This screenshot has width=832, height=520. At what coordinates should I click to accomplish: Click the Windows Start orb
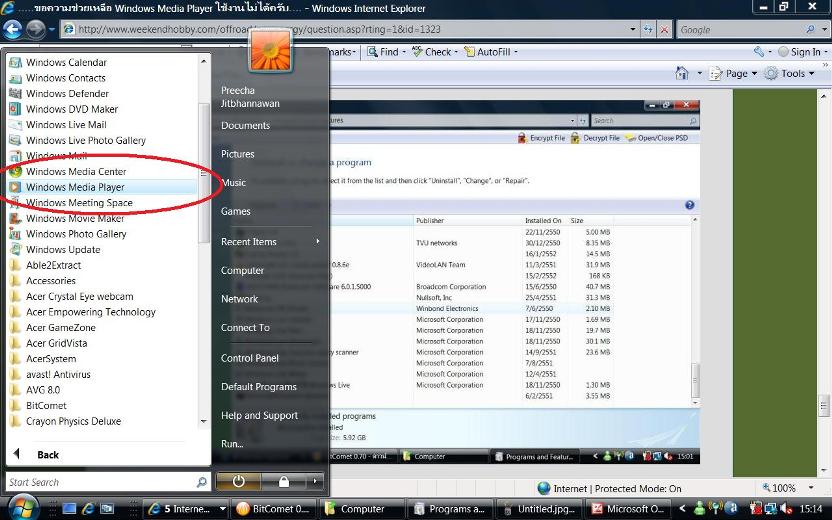tap(22, 507)
